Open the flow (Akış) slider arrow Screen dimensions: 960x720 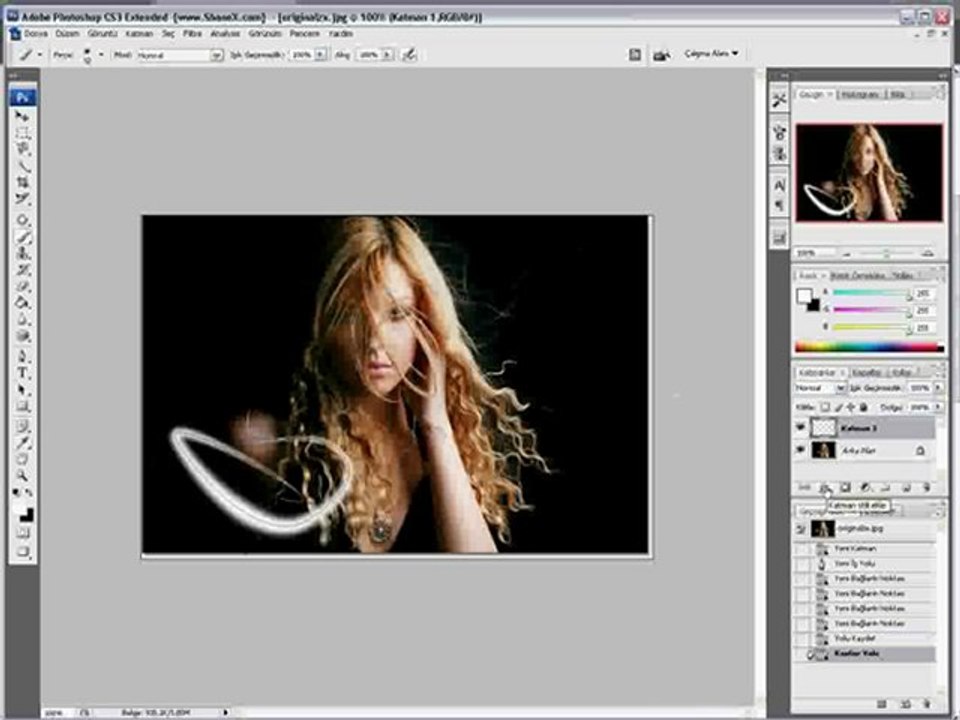click(x=387, y=55)
